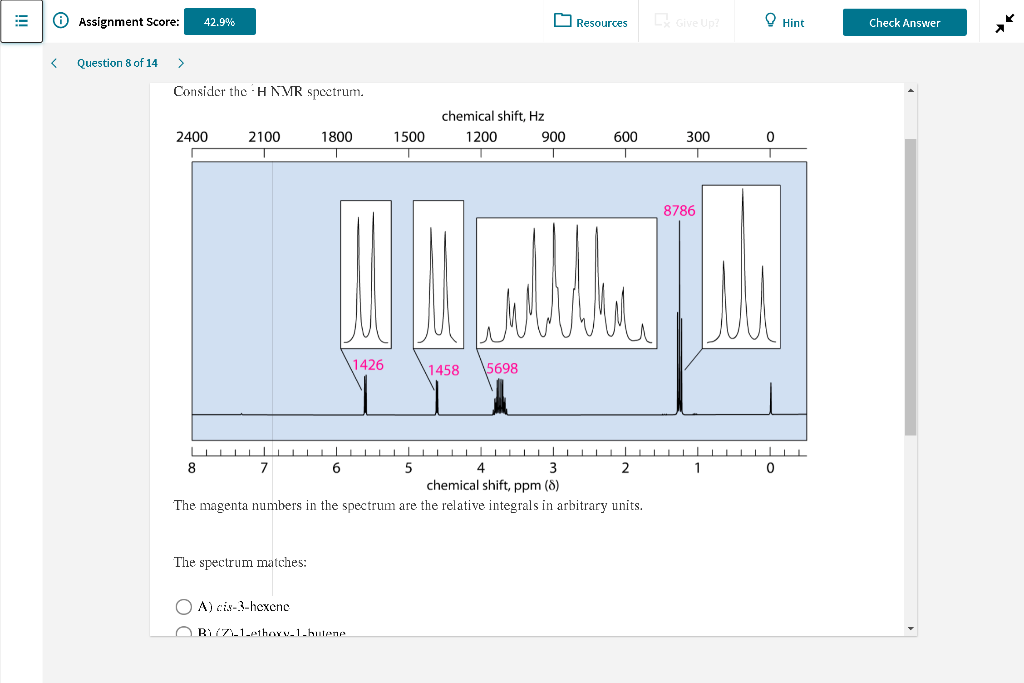This screenshot has width=1024, height=683.
Task: Go to the previous question chevron
Action: coord(54,62)
